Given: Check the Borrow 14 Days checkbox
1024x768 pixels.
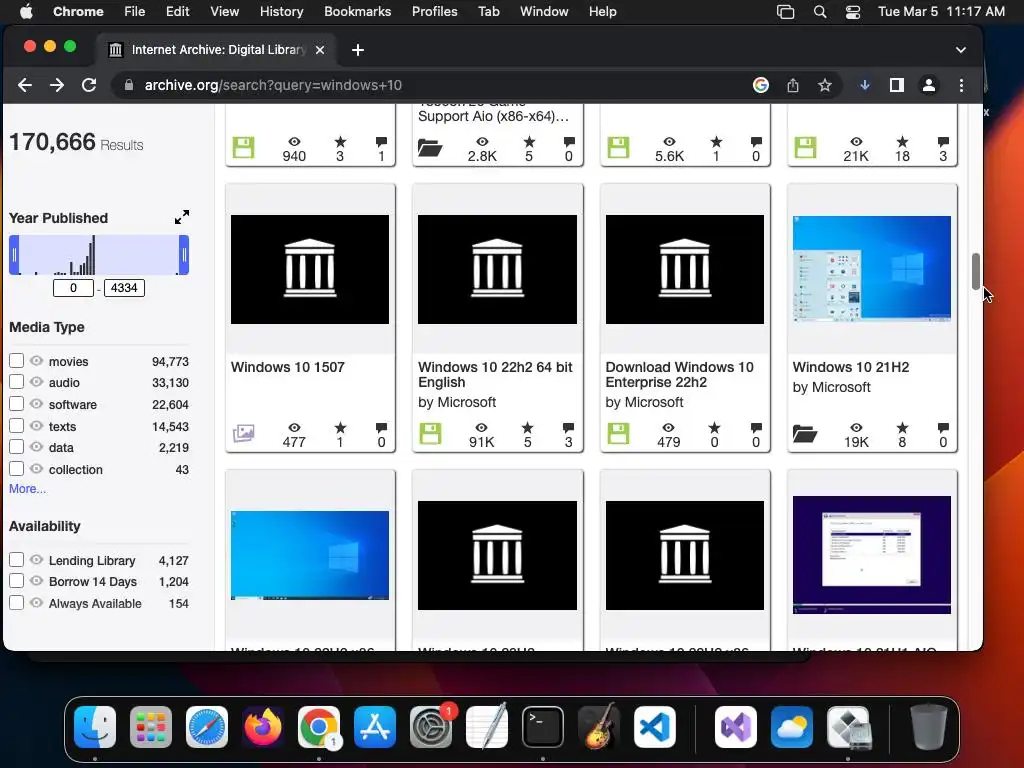Looking at the screenshot, I should click(x=16, y=581).
